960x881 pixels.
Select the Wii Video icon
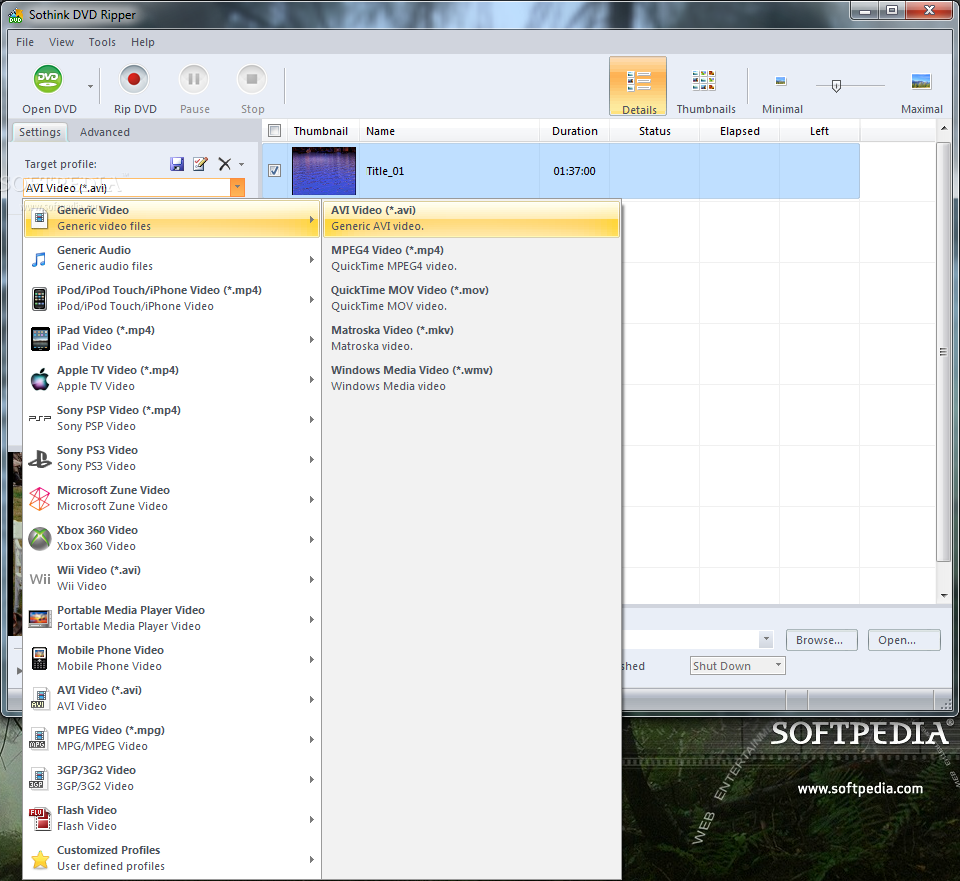pos(40,579)
